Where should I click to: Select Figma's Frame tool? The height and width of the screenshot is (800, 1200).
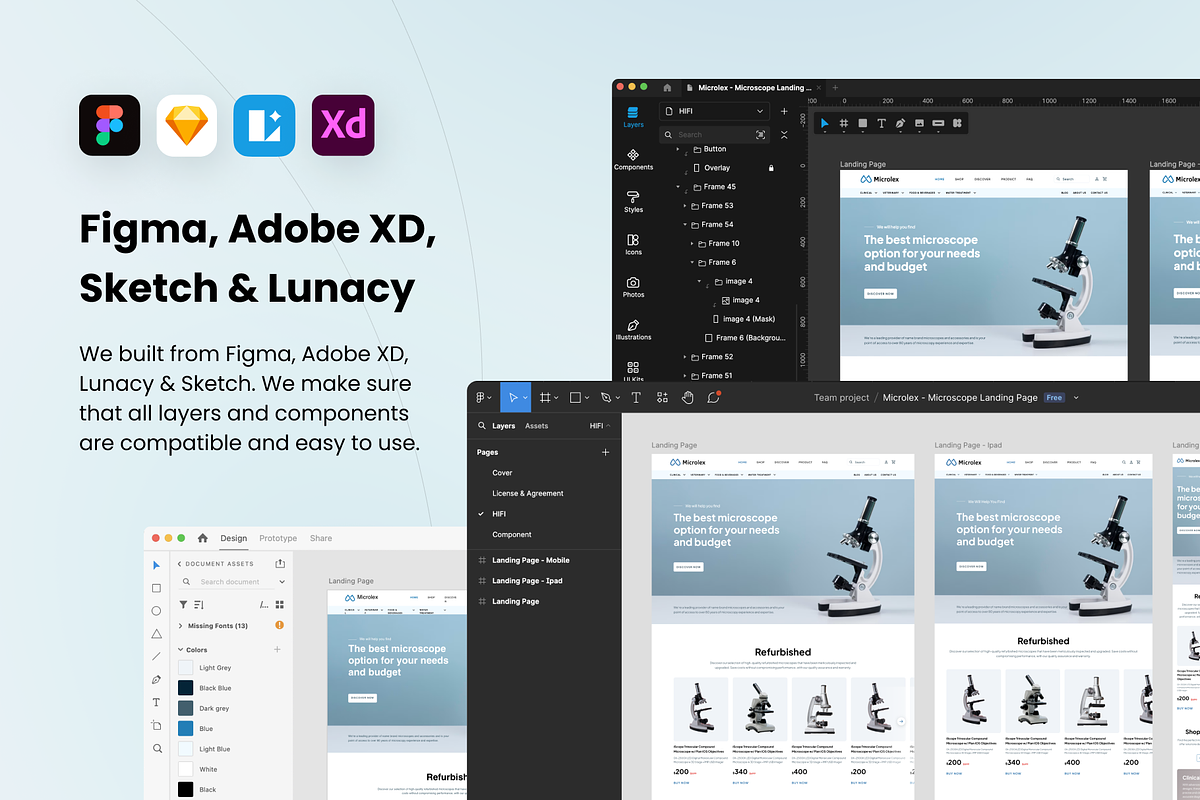545,397
